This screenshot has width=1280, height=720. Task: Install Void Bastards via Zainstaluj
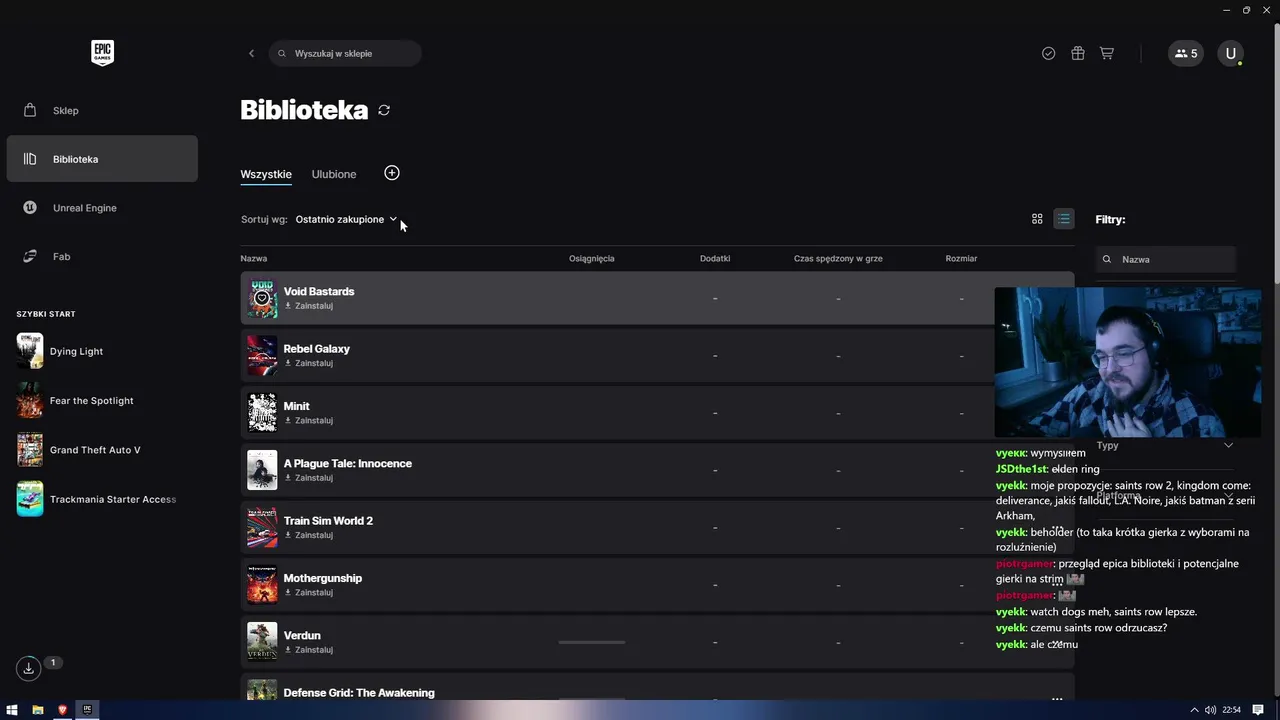[309, 306]
